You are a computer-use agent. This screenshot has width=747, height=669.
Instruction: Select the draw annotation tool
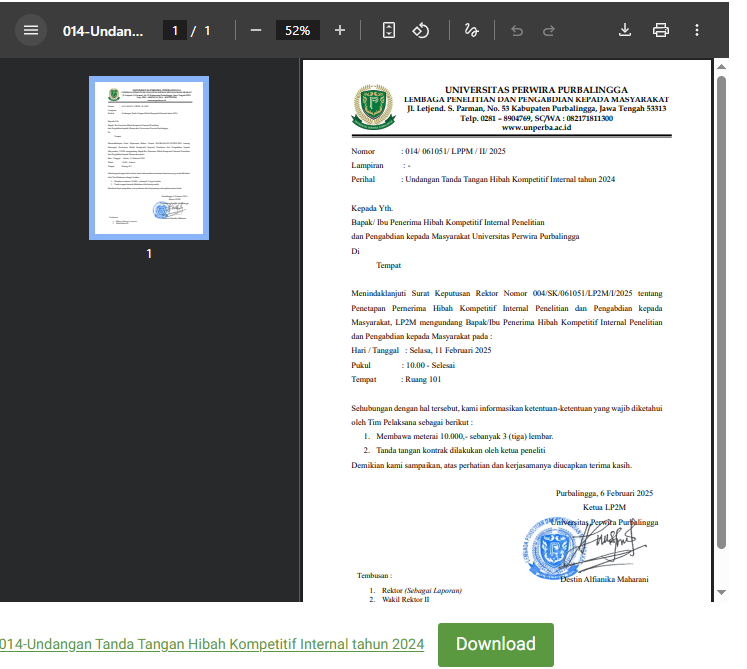pyautogui.click(x=471, y=30)
